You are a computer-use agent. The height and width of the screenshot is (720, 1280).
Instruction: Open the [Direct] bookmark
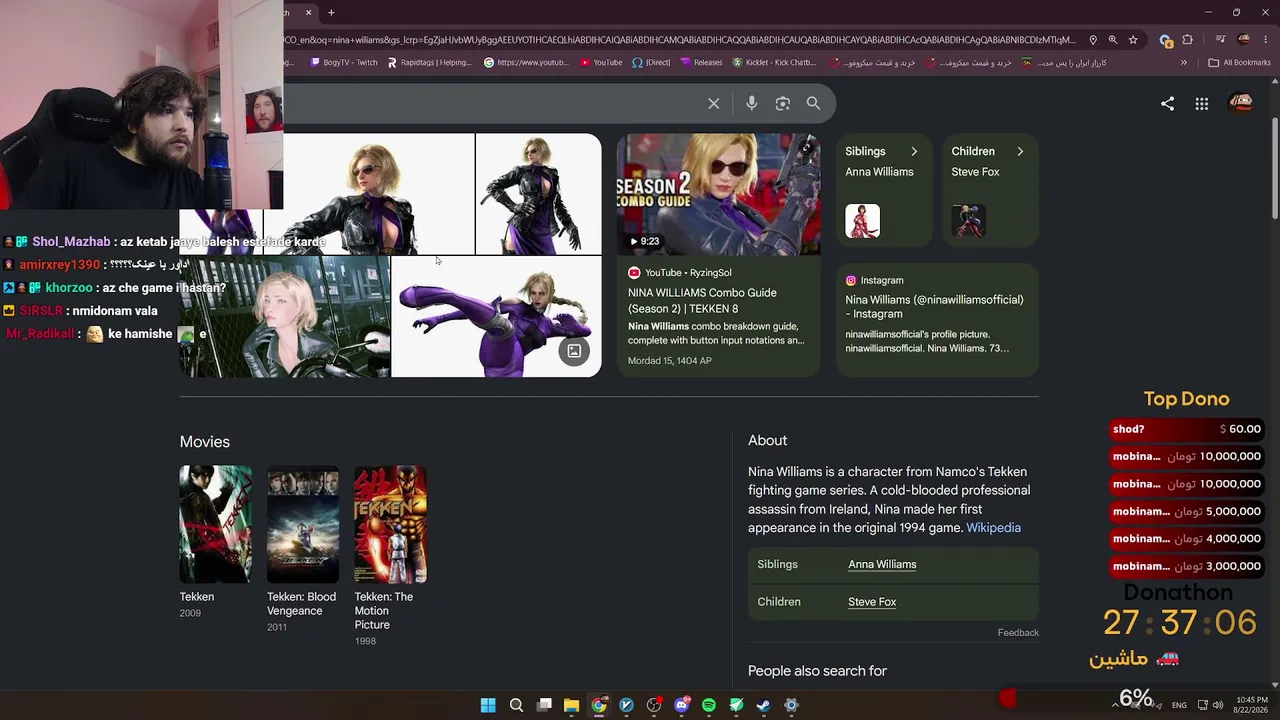[x=651, y=62]
